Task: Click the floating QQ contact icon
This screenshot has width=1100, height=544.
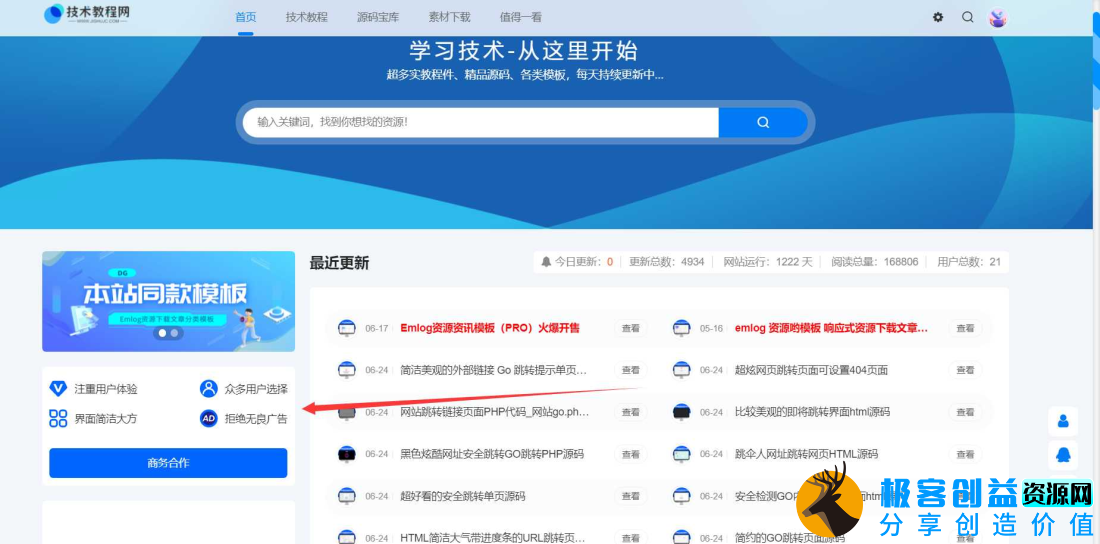Action: (x=1063, y=456)
